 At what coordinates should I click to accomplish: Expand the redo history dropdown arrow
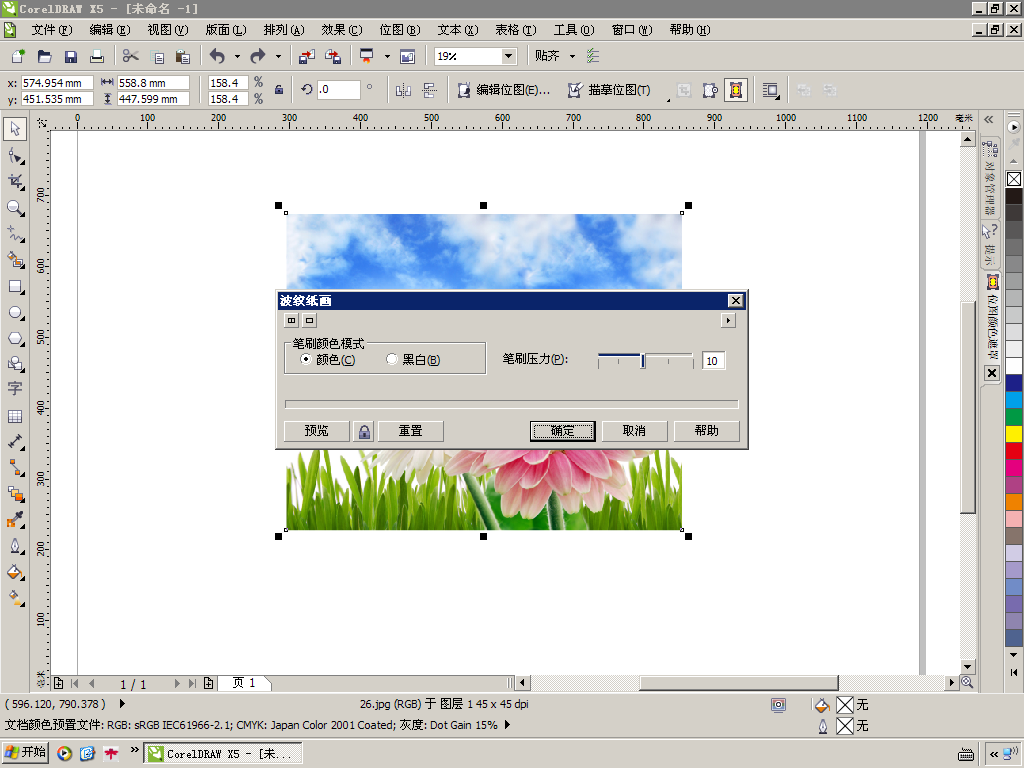(278, 56)
